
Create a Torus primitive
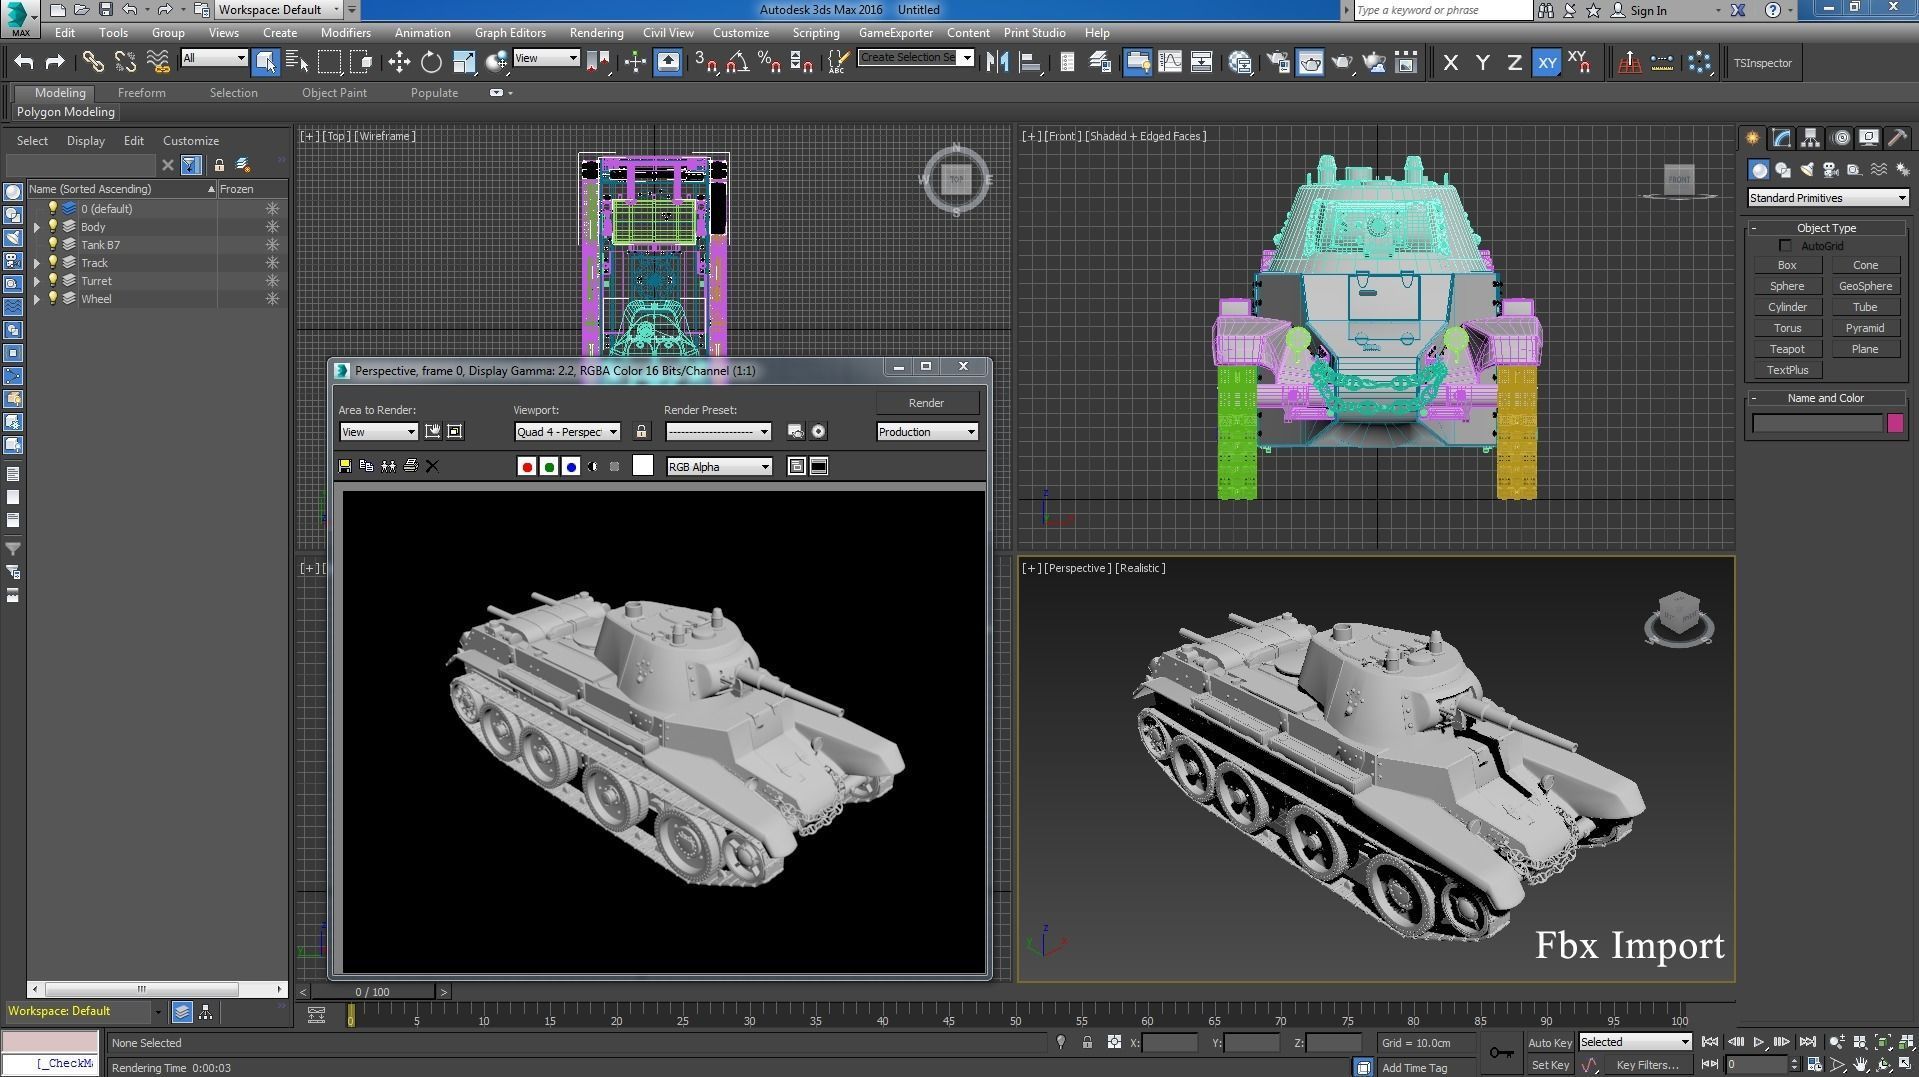[1786, 328]
